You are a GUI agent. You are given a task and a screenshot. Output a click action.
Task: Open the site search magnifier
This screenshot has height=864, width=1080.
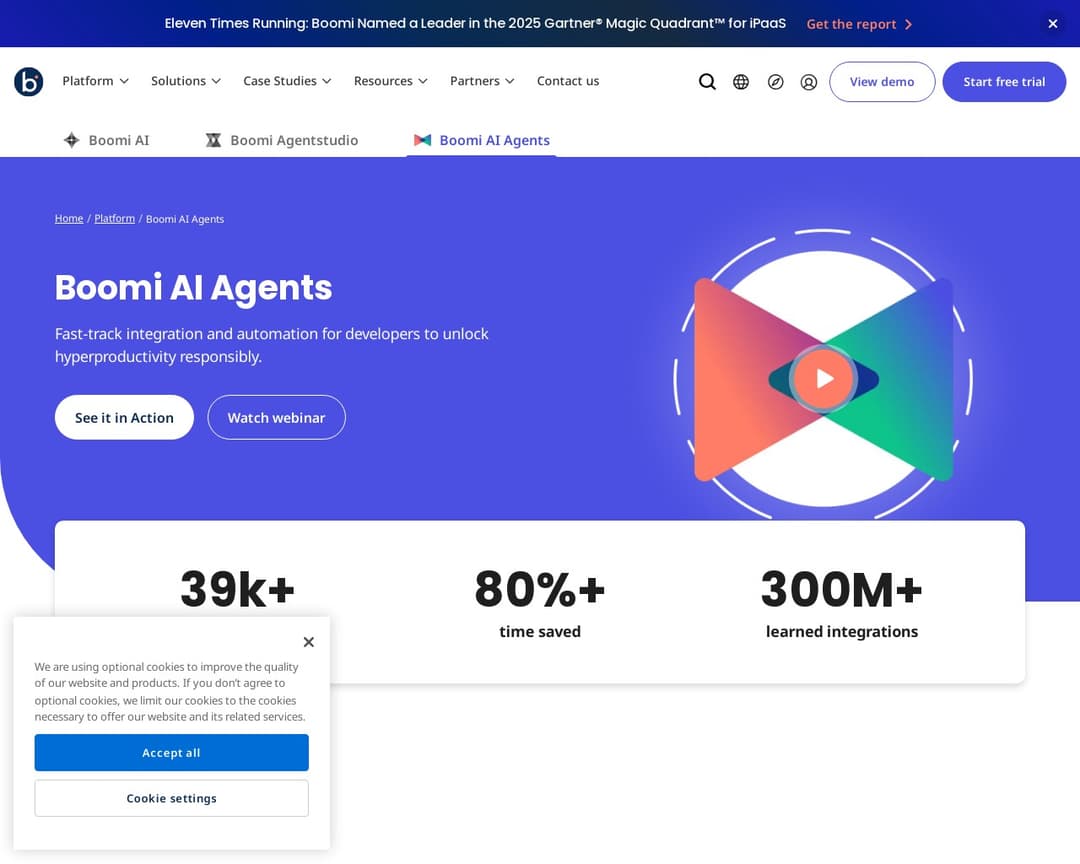click(x=707, y=81)
